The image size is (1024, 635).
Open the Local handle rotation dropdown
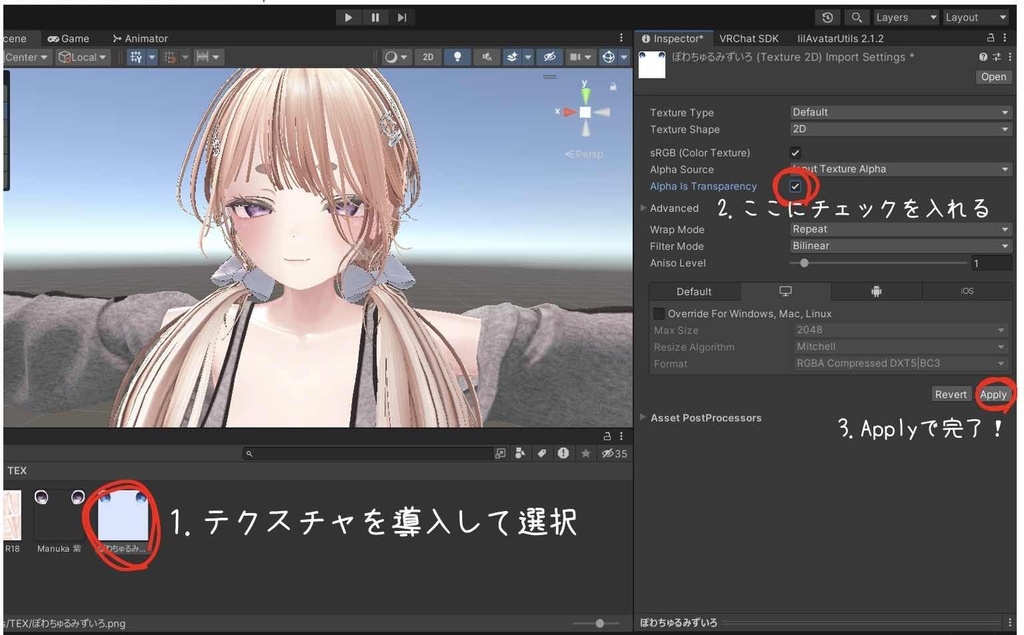pyautogui.click(x=82, y=57)
